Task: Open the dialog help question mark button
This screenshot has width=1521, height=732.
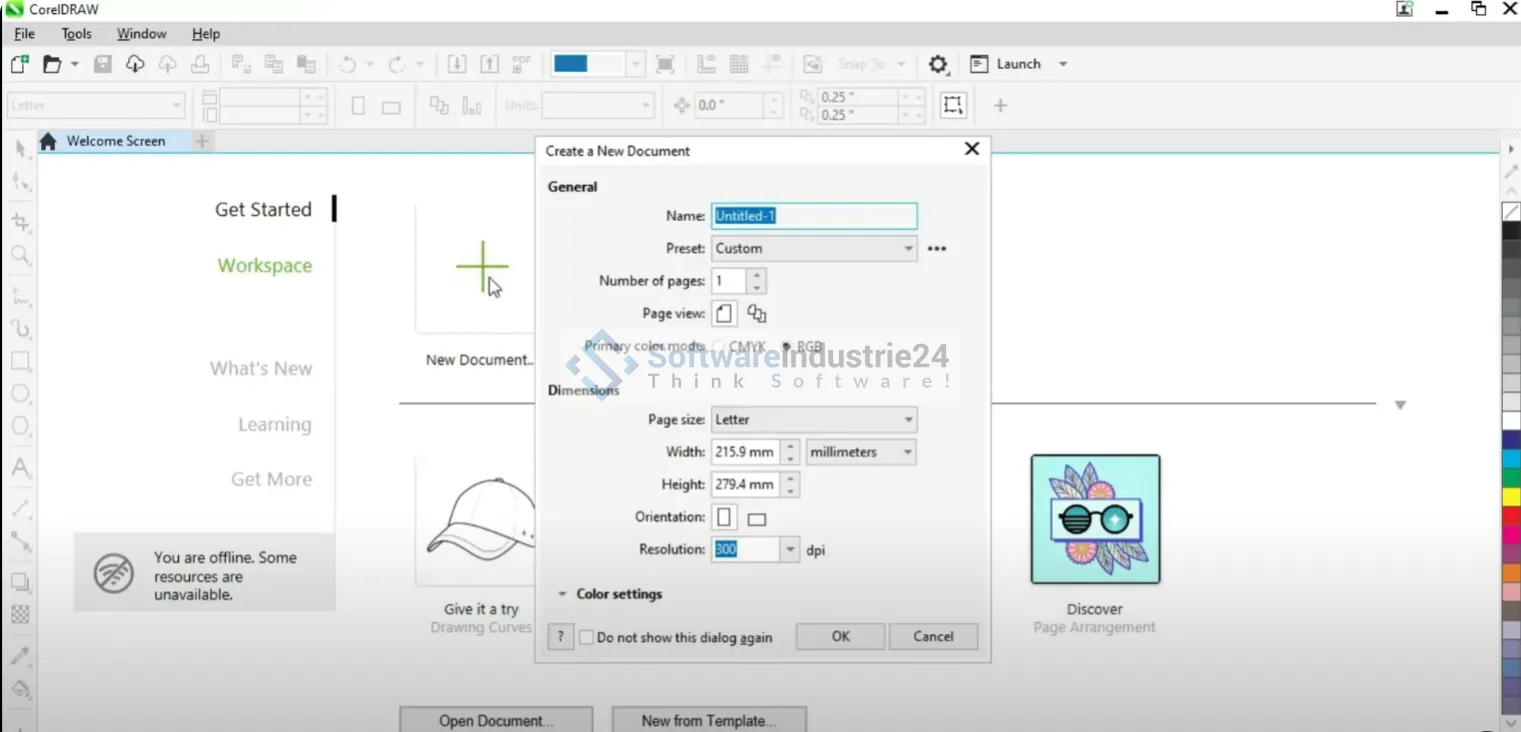Action: 561,637
